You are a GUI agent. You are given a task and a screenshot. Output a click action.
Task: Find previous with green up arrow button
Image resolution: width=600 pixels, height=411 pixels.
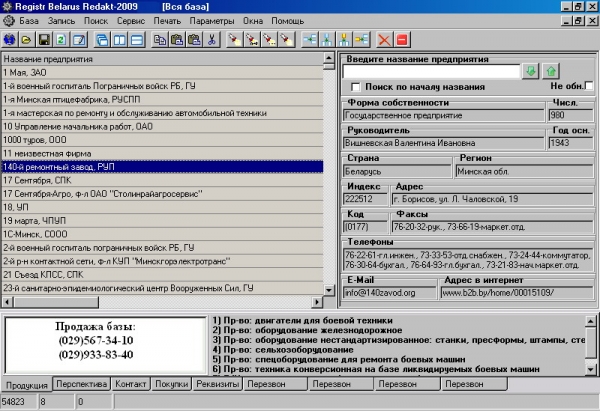551,71
